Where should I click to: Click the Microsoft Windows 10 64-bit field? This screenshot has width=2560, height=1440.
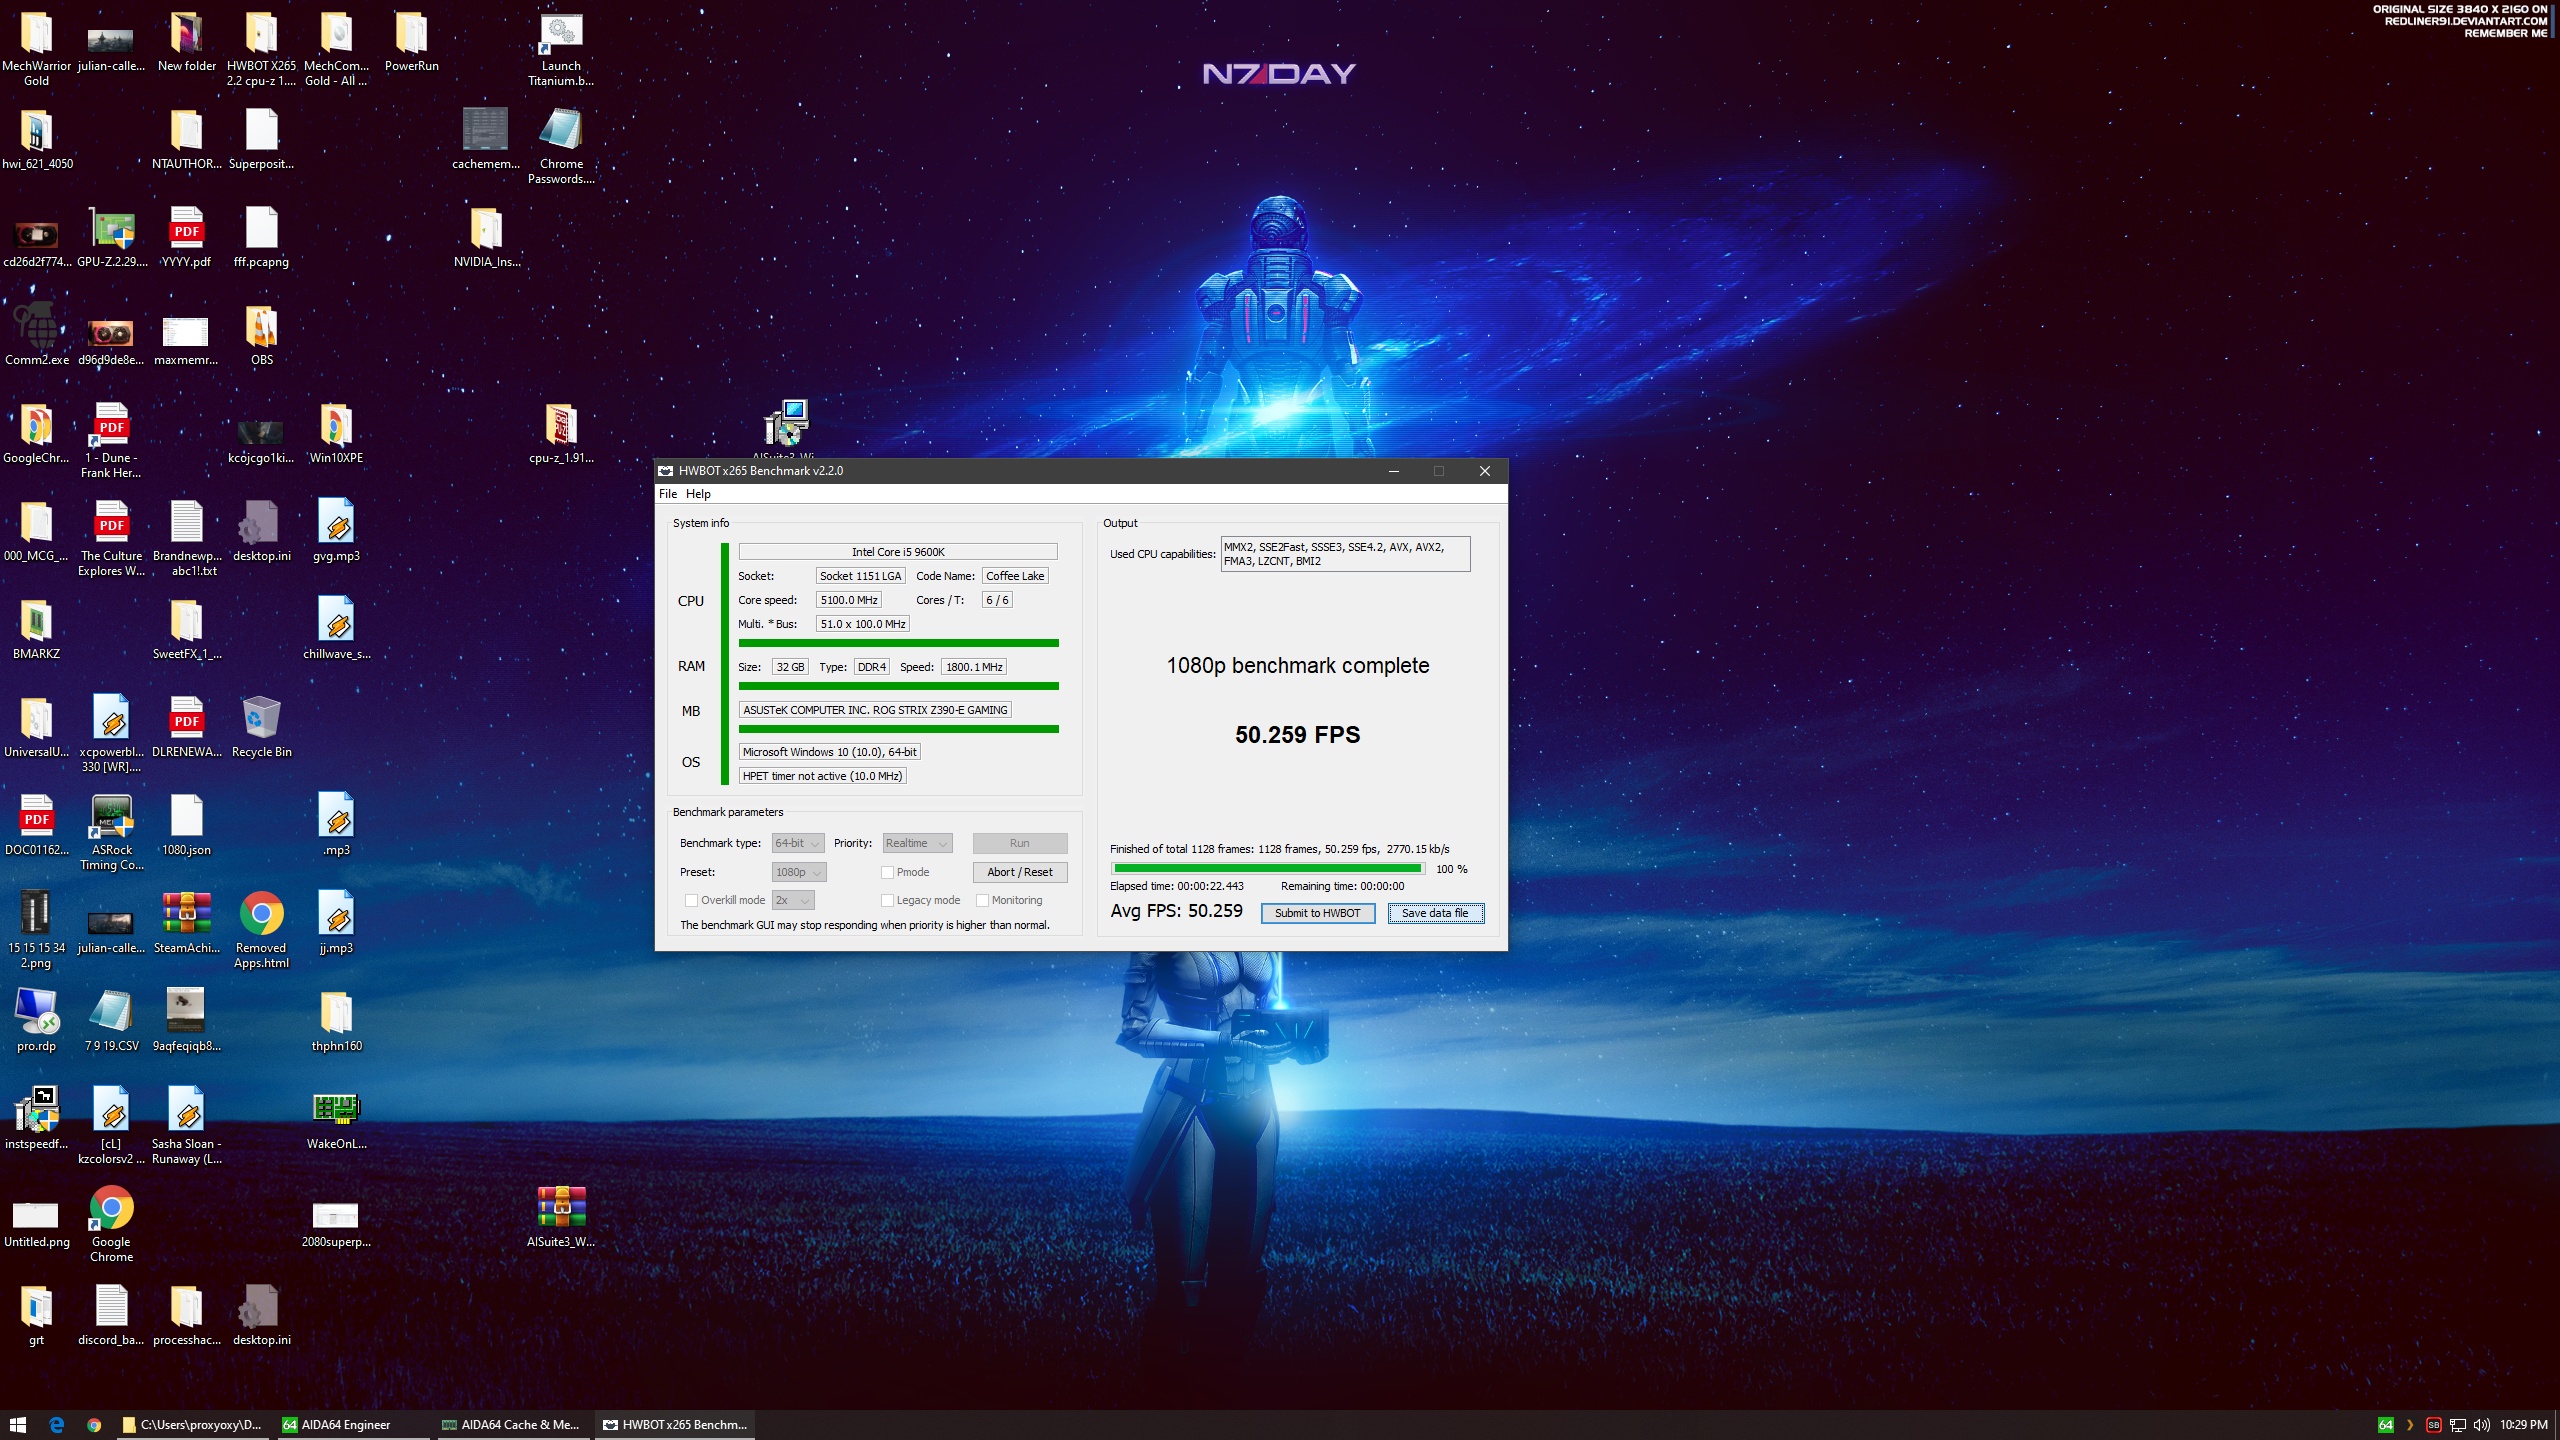pos(829,752)
